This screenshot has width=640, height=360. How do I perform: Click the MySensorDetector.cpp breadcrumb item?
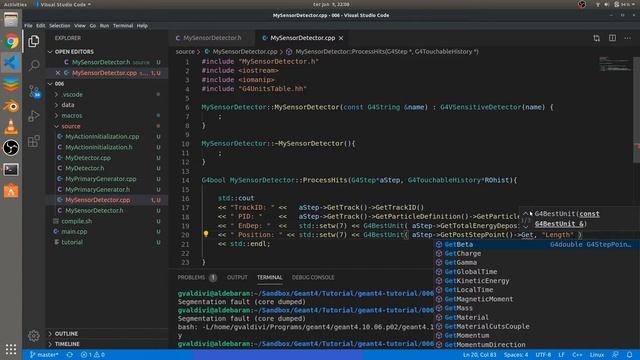(245, 52)
